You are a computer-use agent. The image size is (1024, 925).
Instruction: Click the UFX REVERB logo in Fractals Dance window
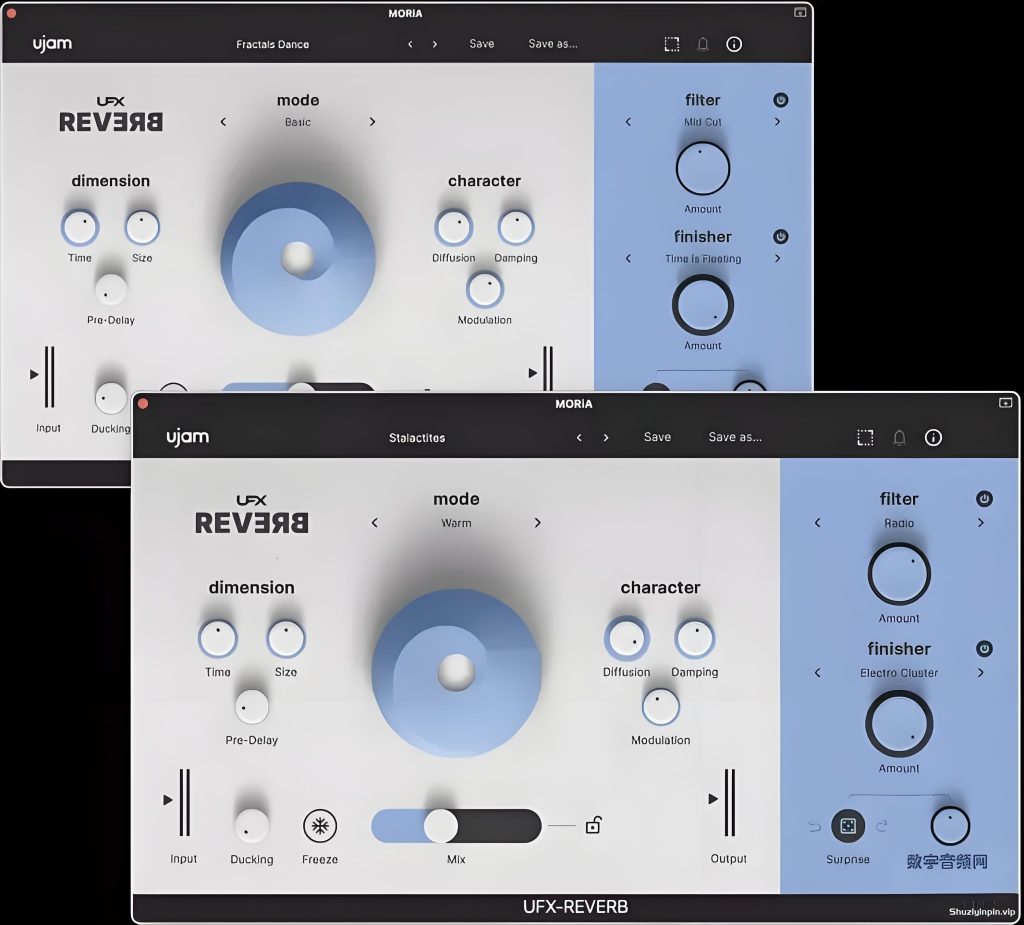coord(111,114)
